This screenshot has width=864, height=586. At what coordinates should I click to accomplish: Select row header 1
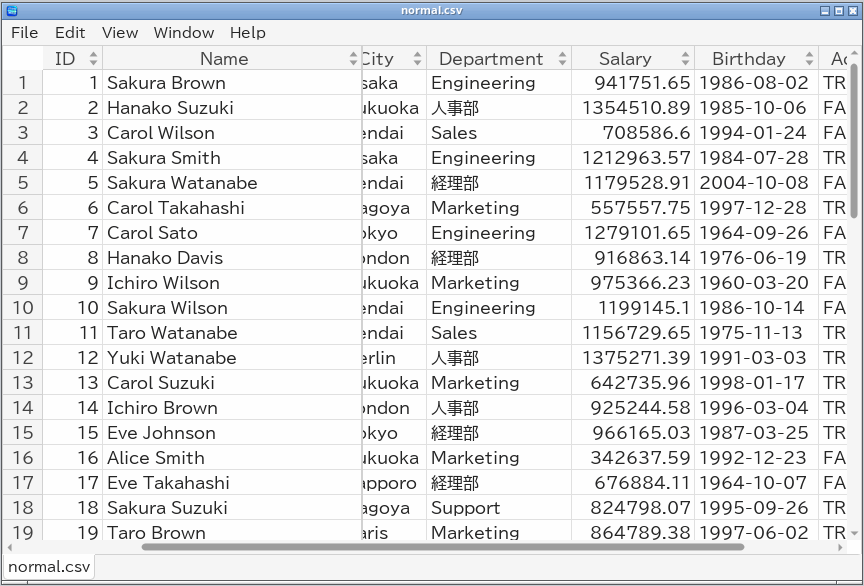23,83
